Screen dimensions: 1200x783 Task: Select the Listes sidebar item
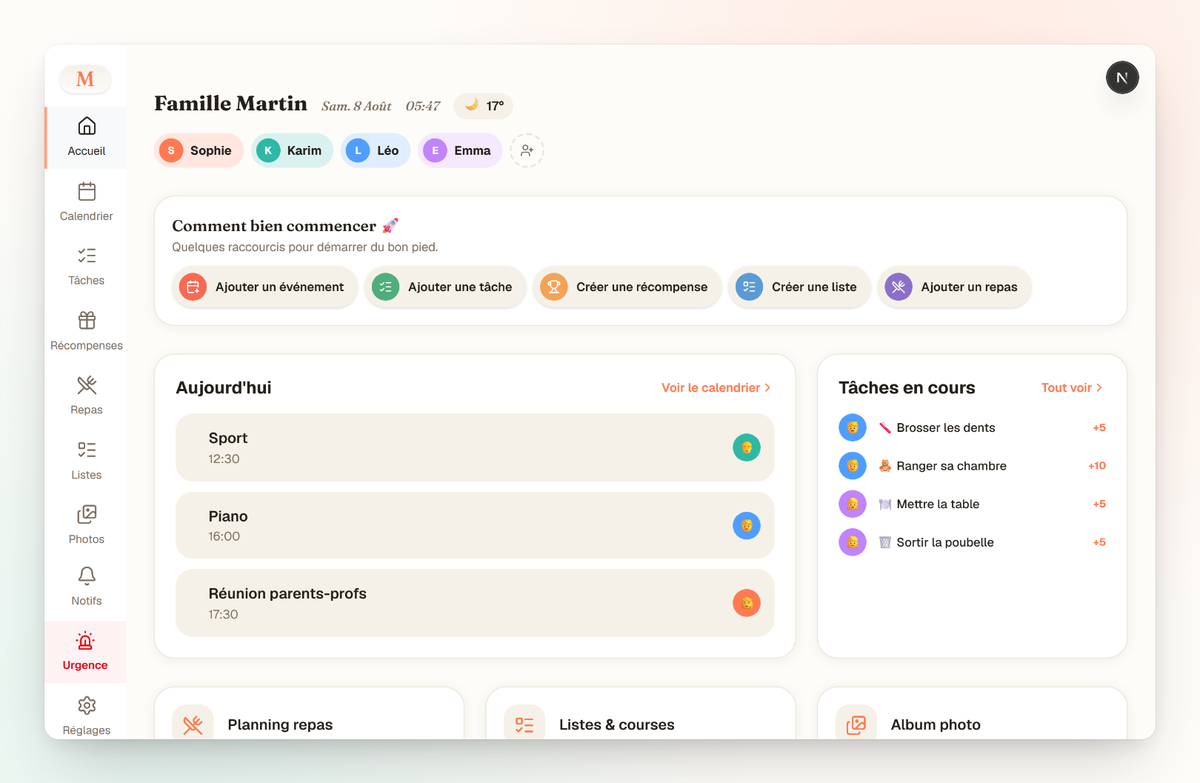pyautogui.click(x=86, y=459)
